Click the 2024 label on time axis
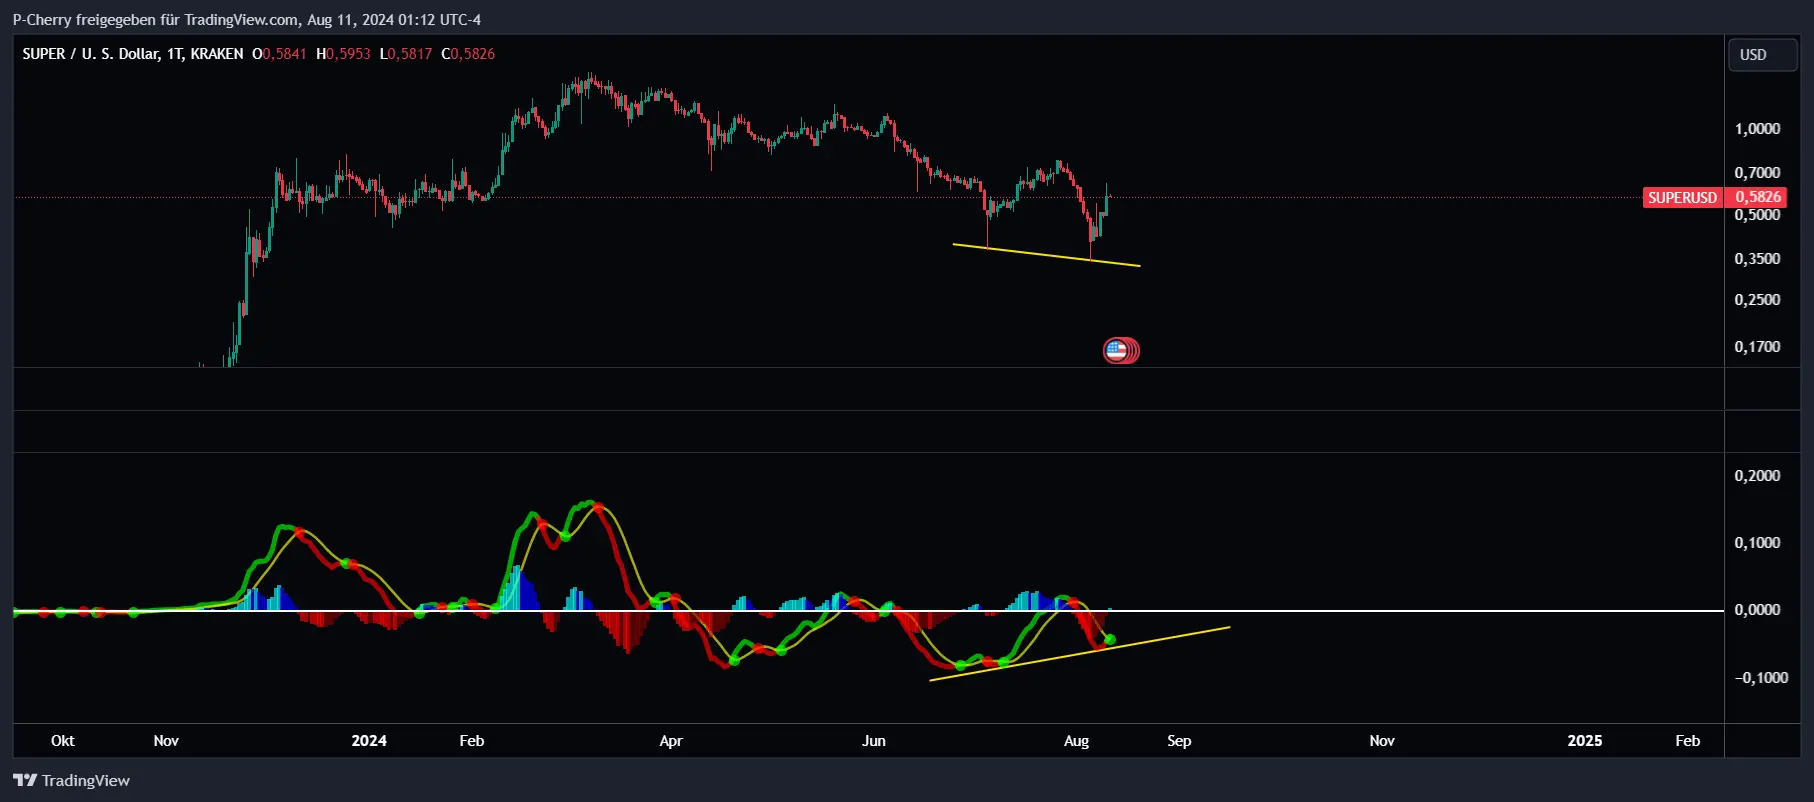The width and height of the screenshot is (1814, 802). click(369, 741)
